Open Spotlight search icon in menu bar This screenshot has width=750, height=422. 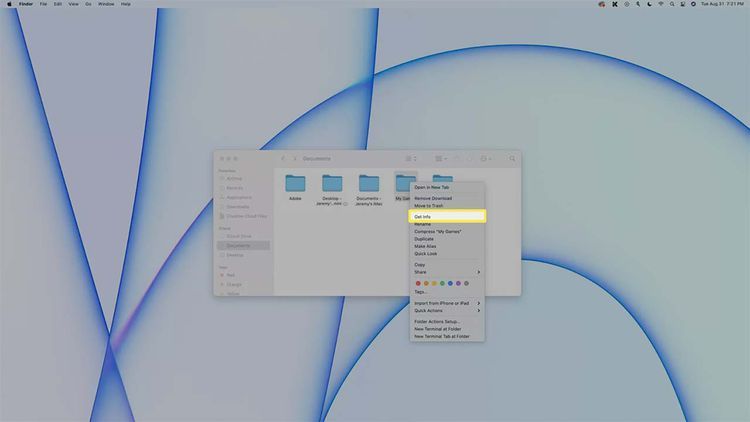(x=672, y=4)
